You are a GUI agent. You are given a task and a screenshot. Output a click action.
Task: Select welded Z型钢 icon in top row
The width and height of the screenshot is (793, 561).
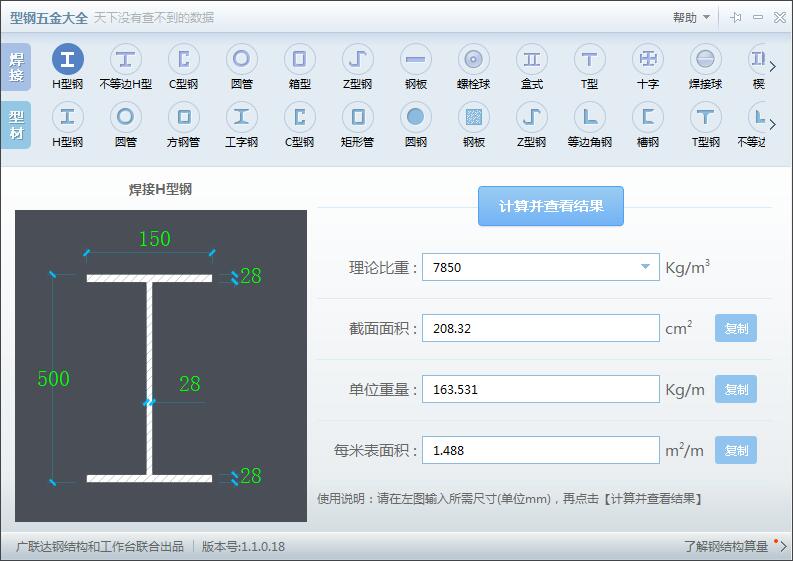coord(358,60)
